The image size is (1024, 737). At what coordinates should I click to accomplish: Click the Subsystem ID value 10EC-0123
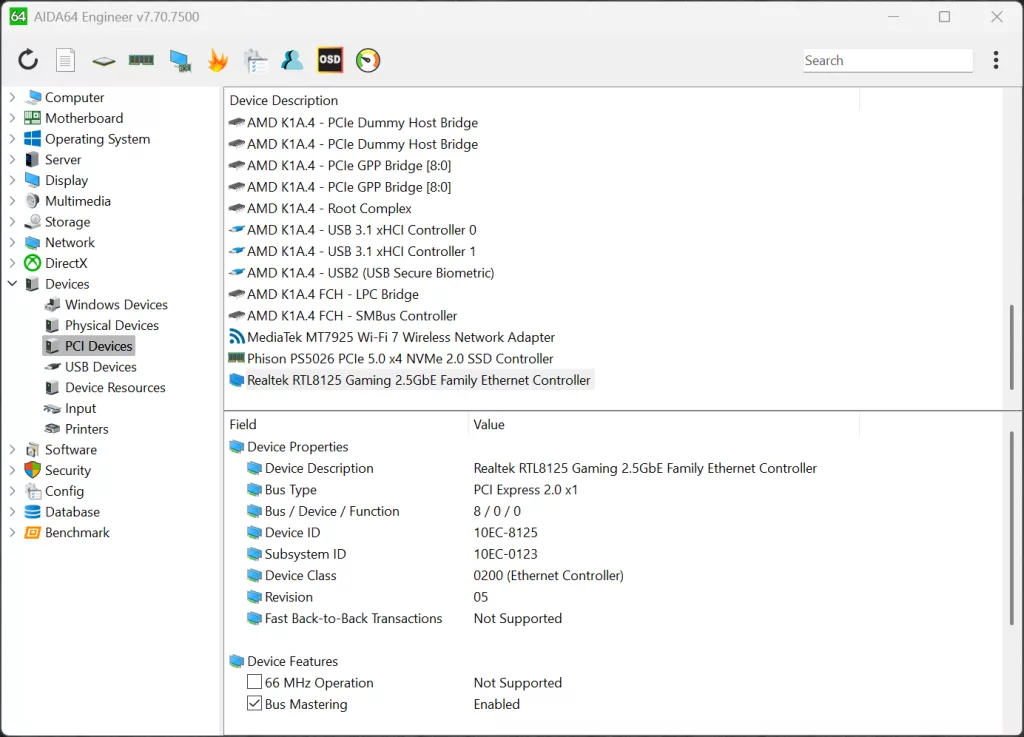point(505,554)
